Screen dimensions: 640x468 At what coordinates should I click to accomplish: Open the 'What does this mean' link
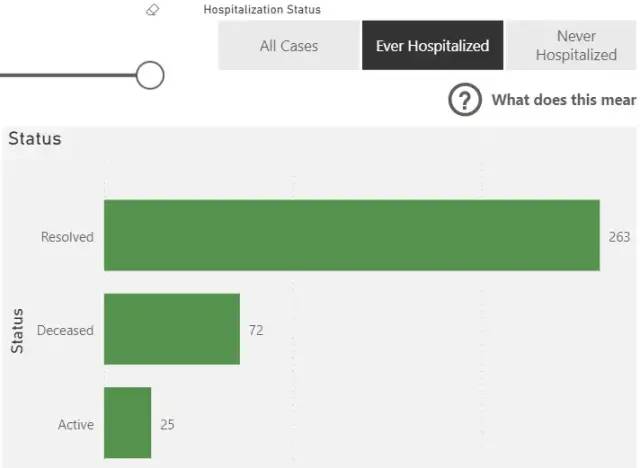[564, 100]
